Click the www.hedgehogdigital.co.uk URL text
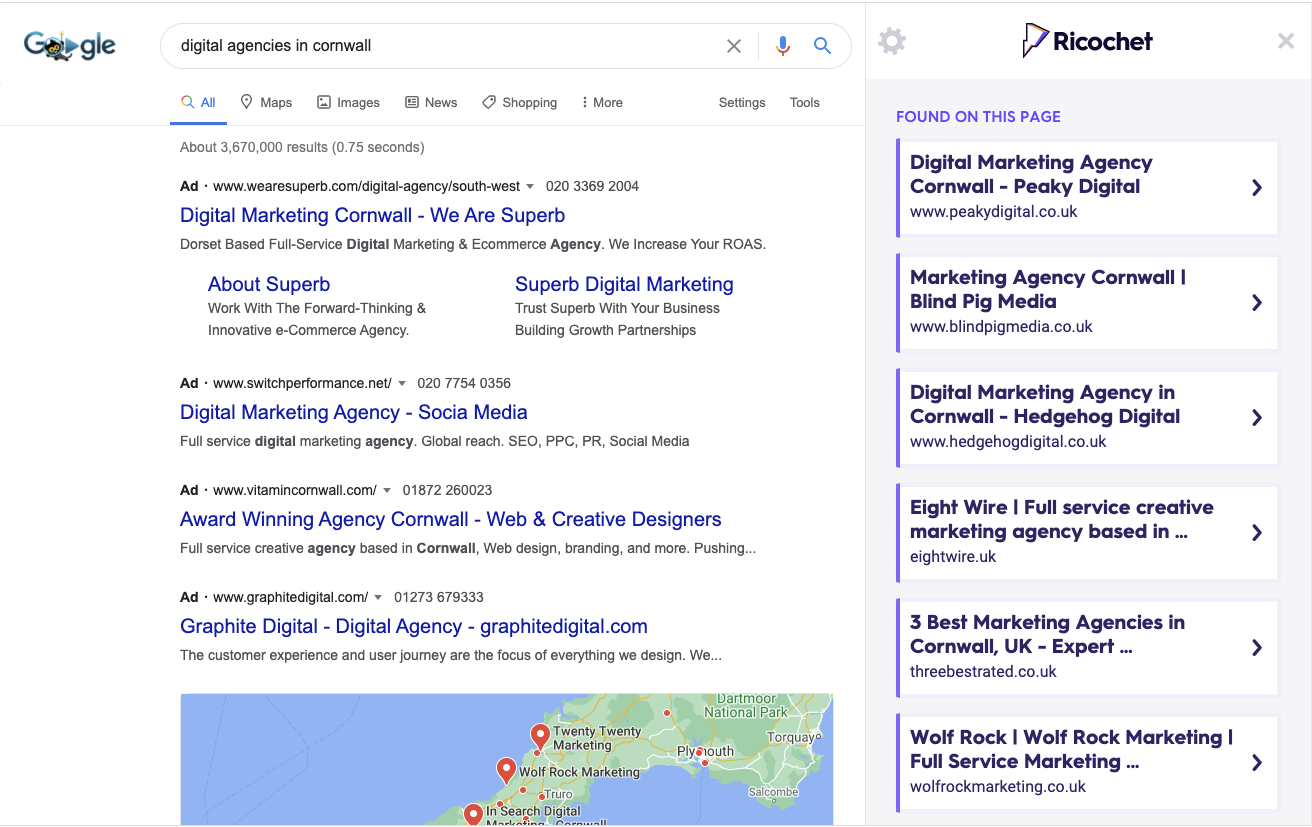The image size is (1312, 827). coord(1008,442)
